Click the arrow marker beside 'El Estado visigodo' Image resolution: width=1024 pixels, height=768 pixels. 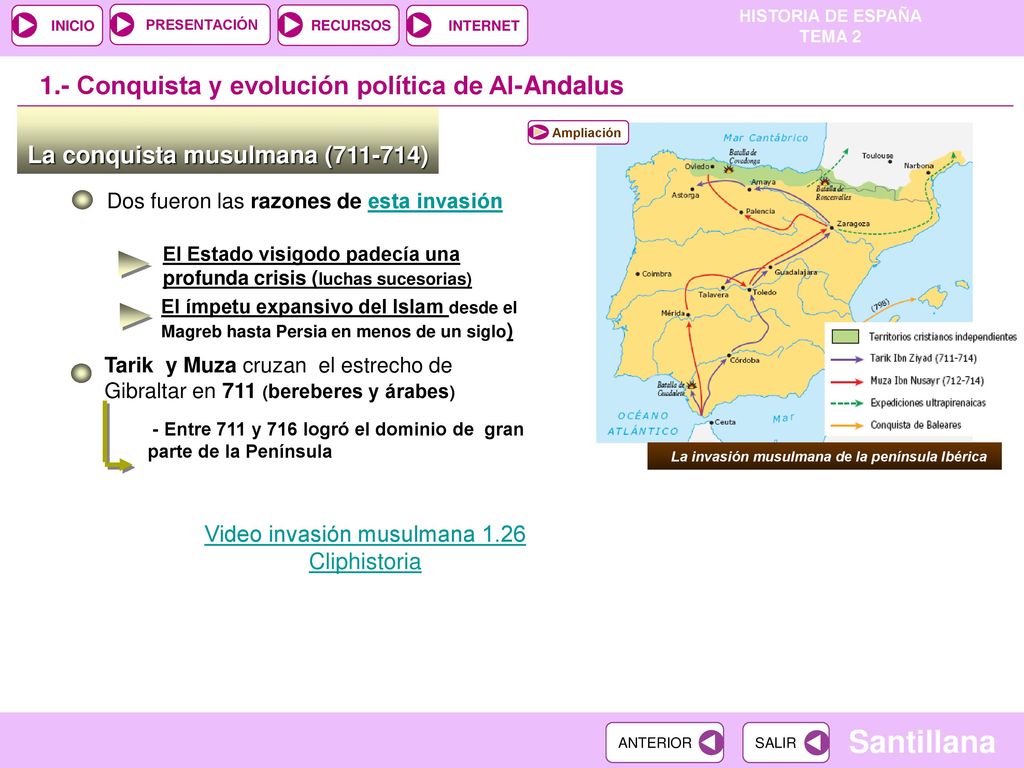(135, 264)
